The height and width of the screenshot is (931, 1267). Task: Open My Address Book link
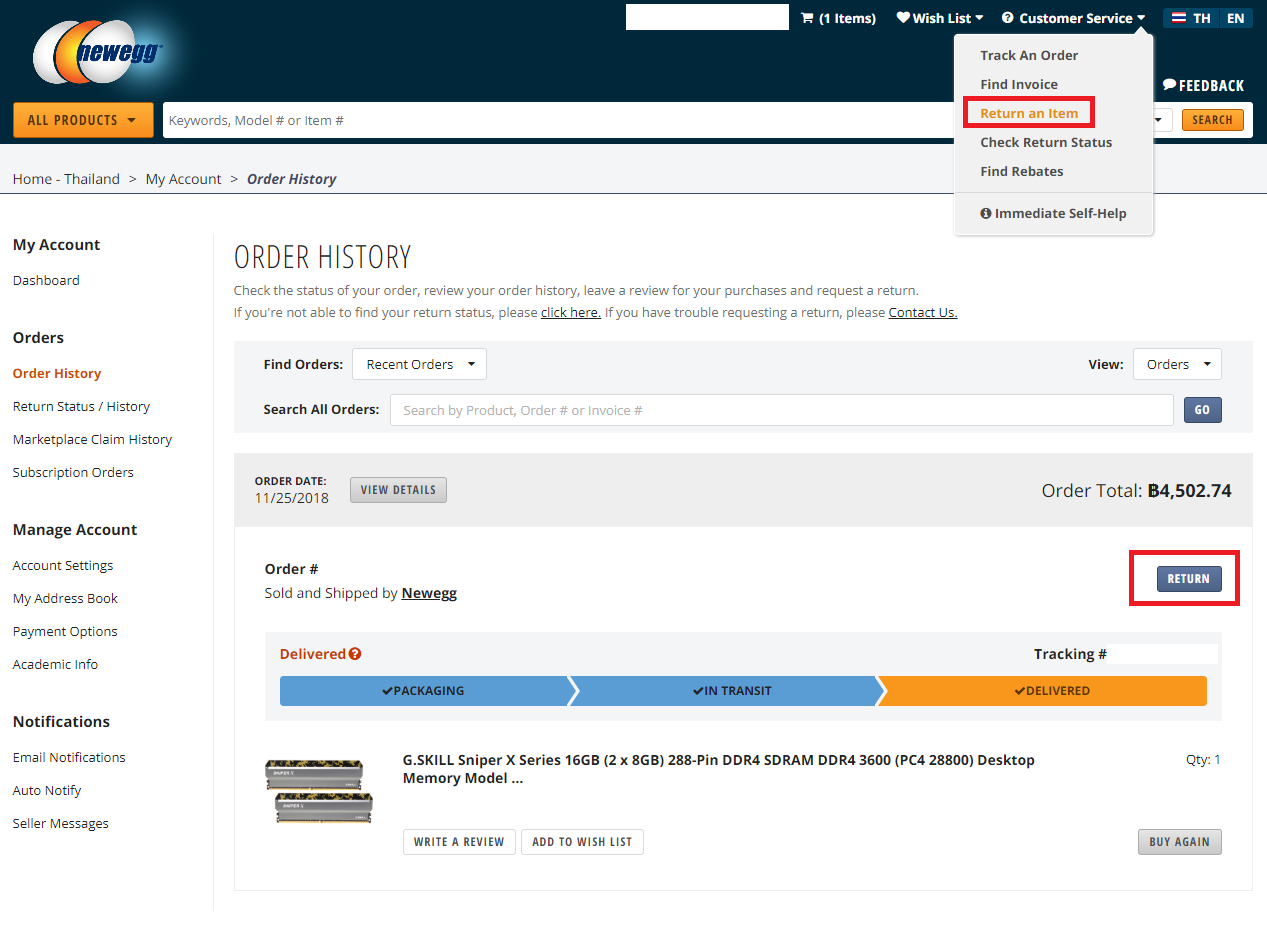pos(65,598)
